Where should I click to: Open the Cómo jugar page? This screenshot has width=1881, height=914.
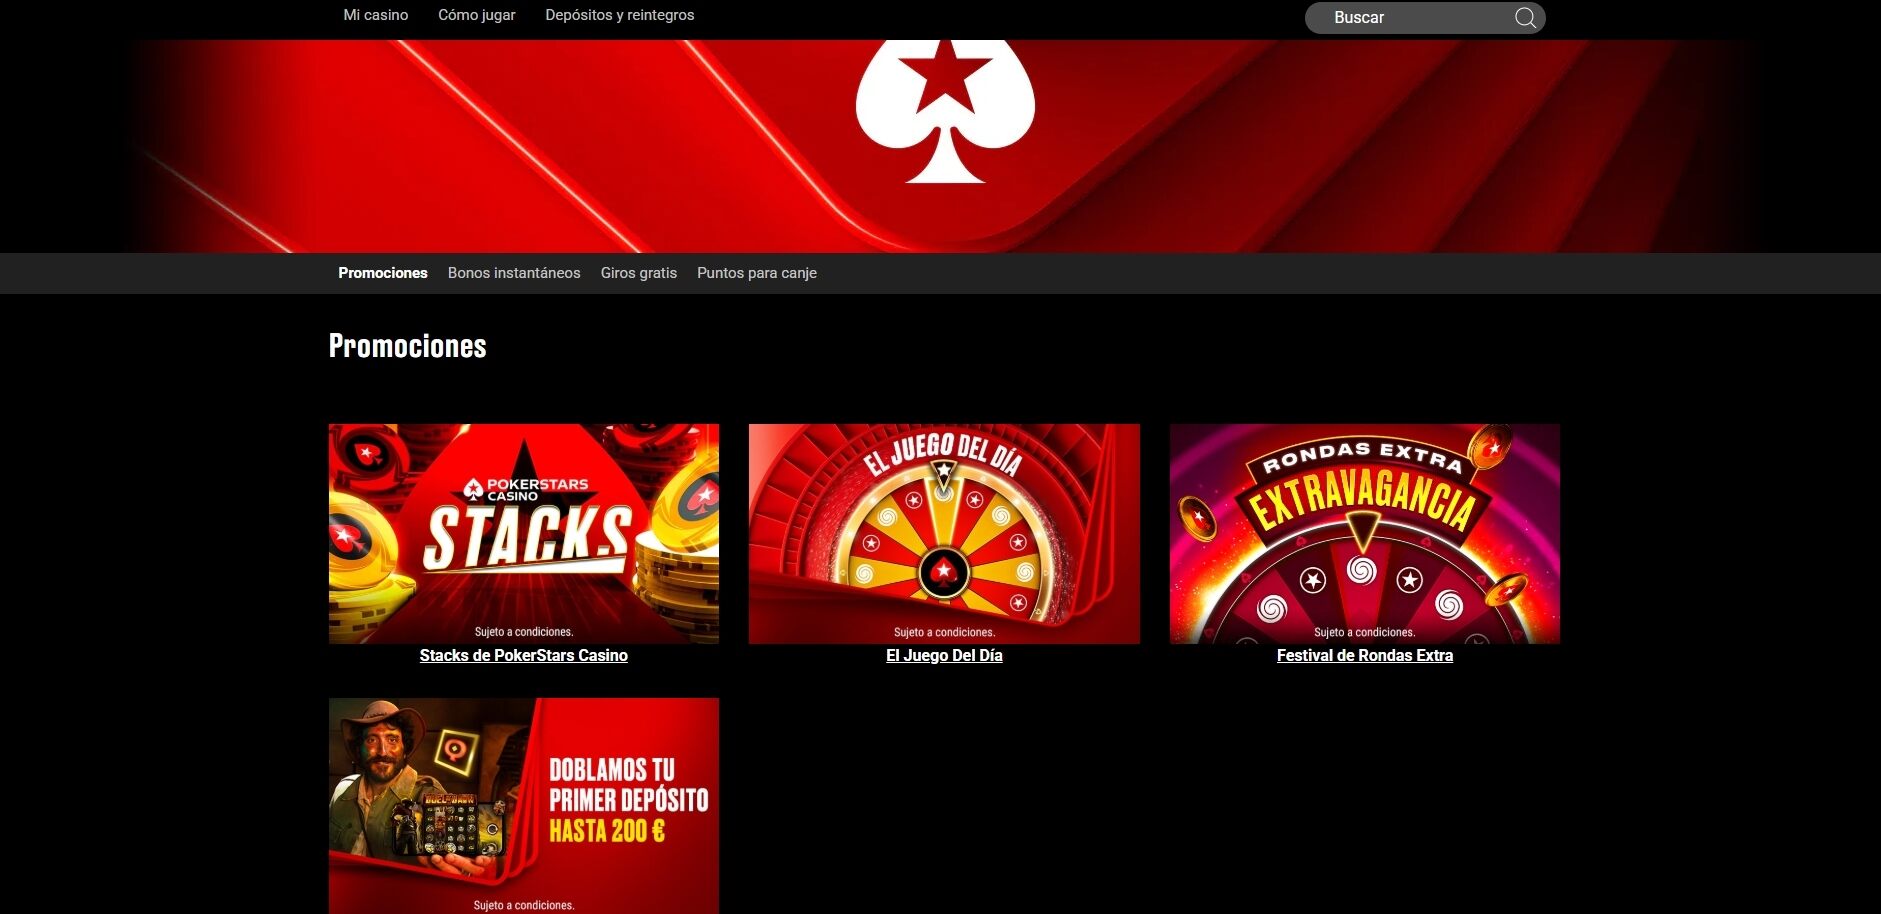click(x=477, y=15)
